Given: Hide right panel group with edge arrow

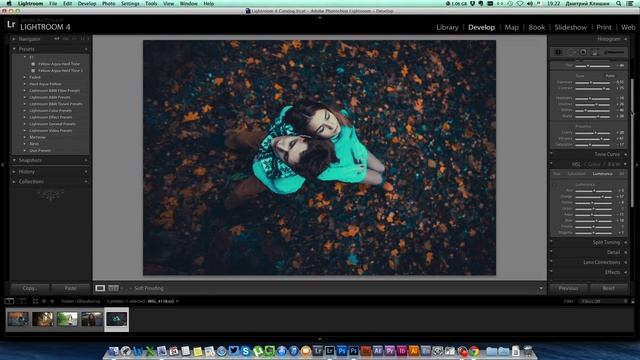Looking at the screenshot, I should point(637,165).
